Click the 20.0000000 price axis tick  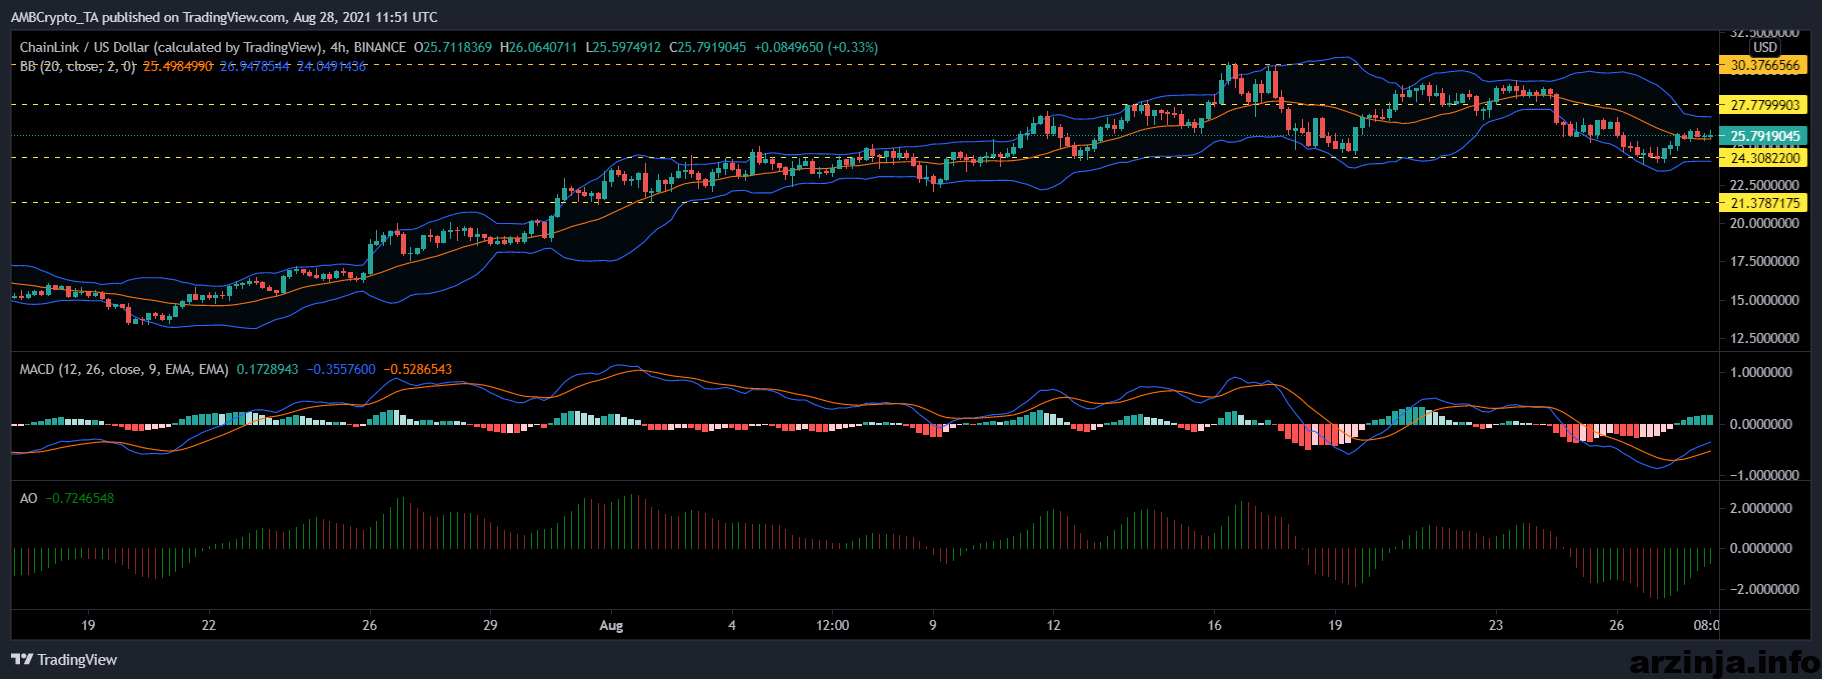pos(1765,223)
